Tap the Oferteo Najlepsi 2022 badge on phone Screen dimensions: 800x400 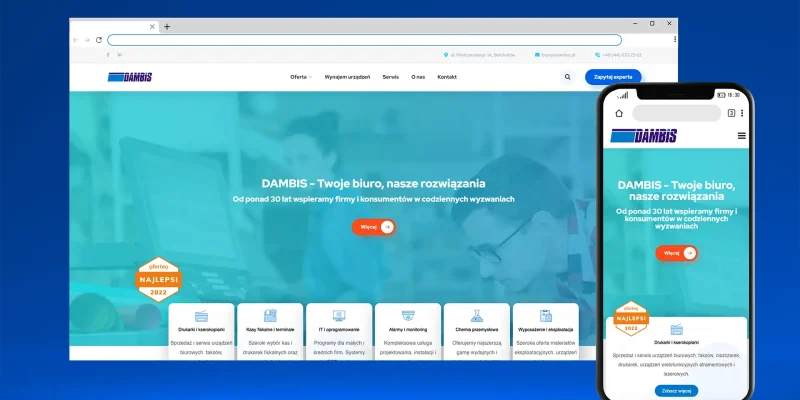631,318
